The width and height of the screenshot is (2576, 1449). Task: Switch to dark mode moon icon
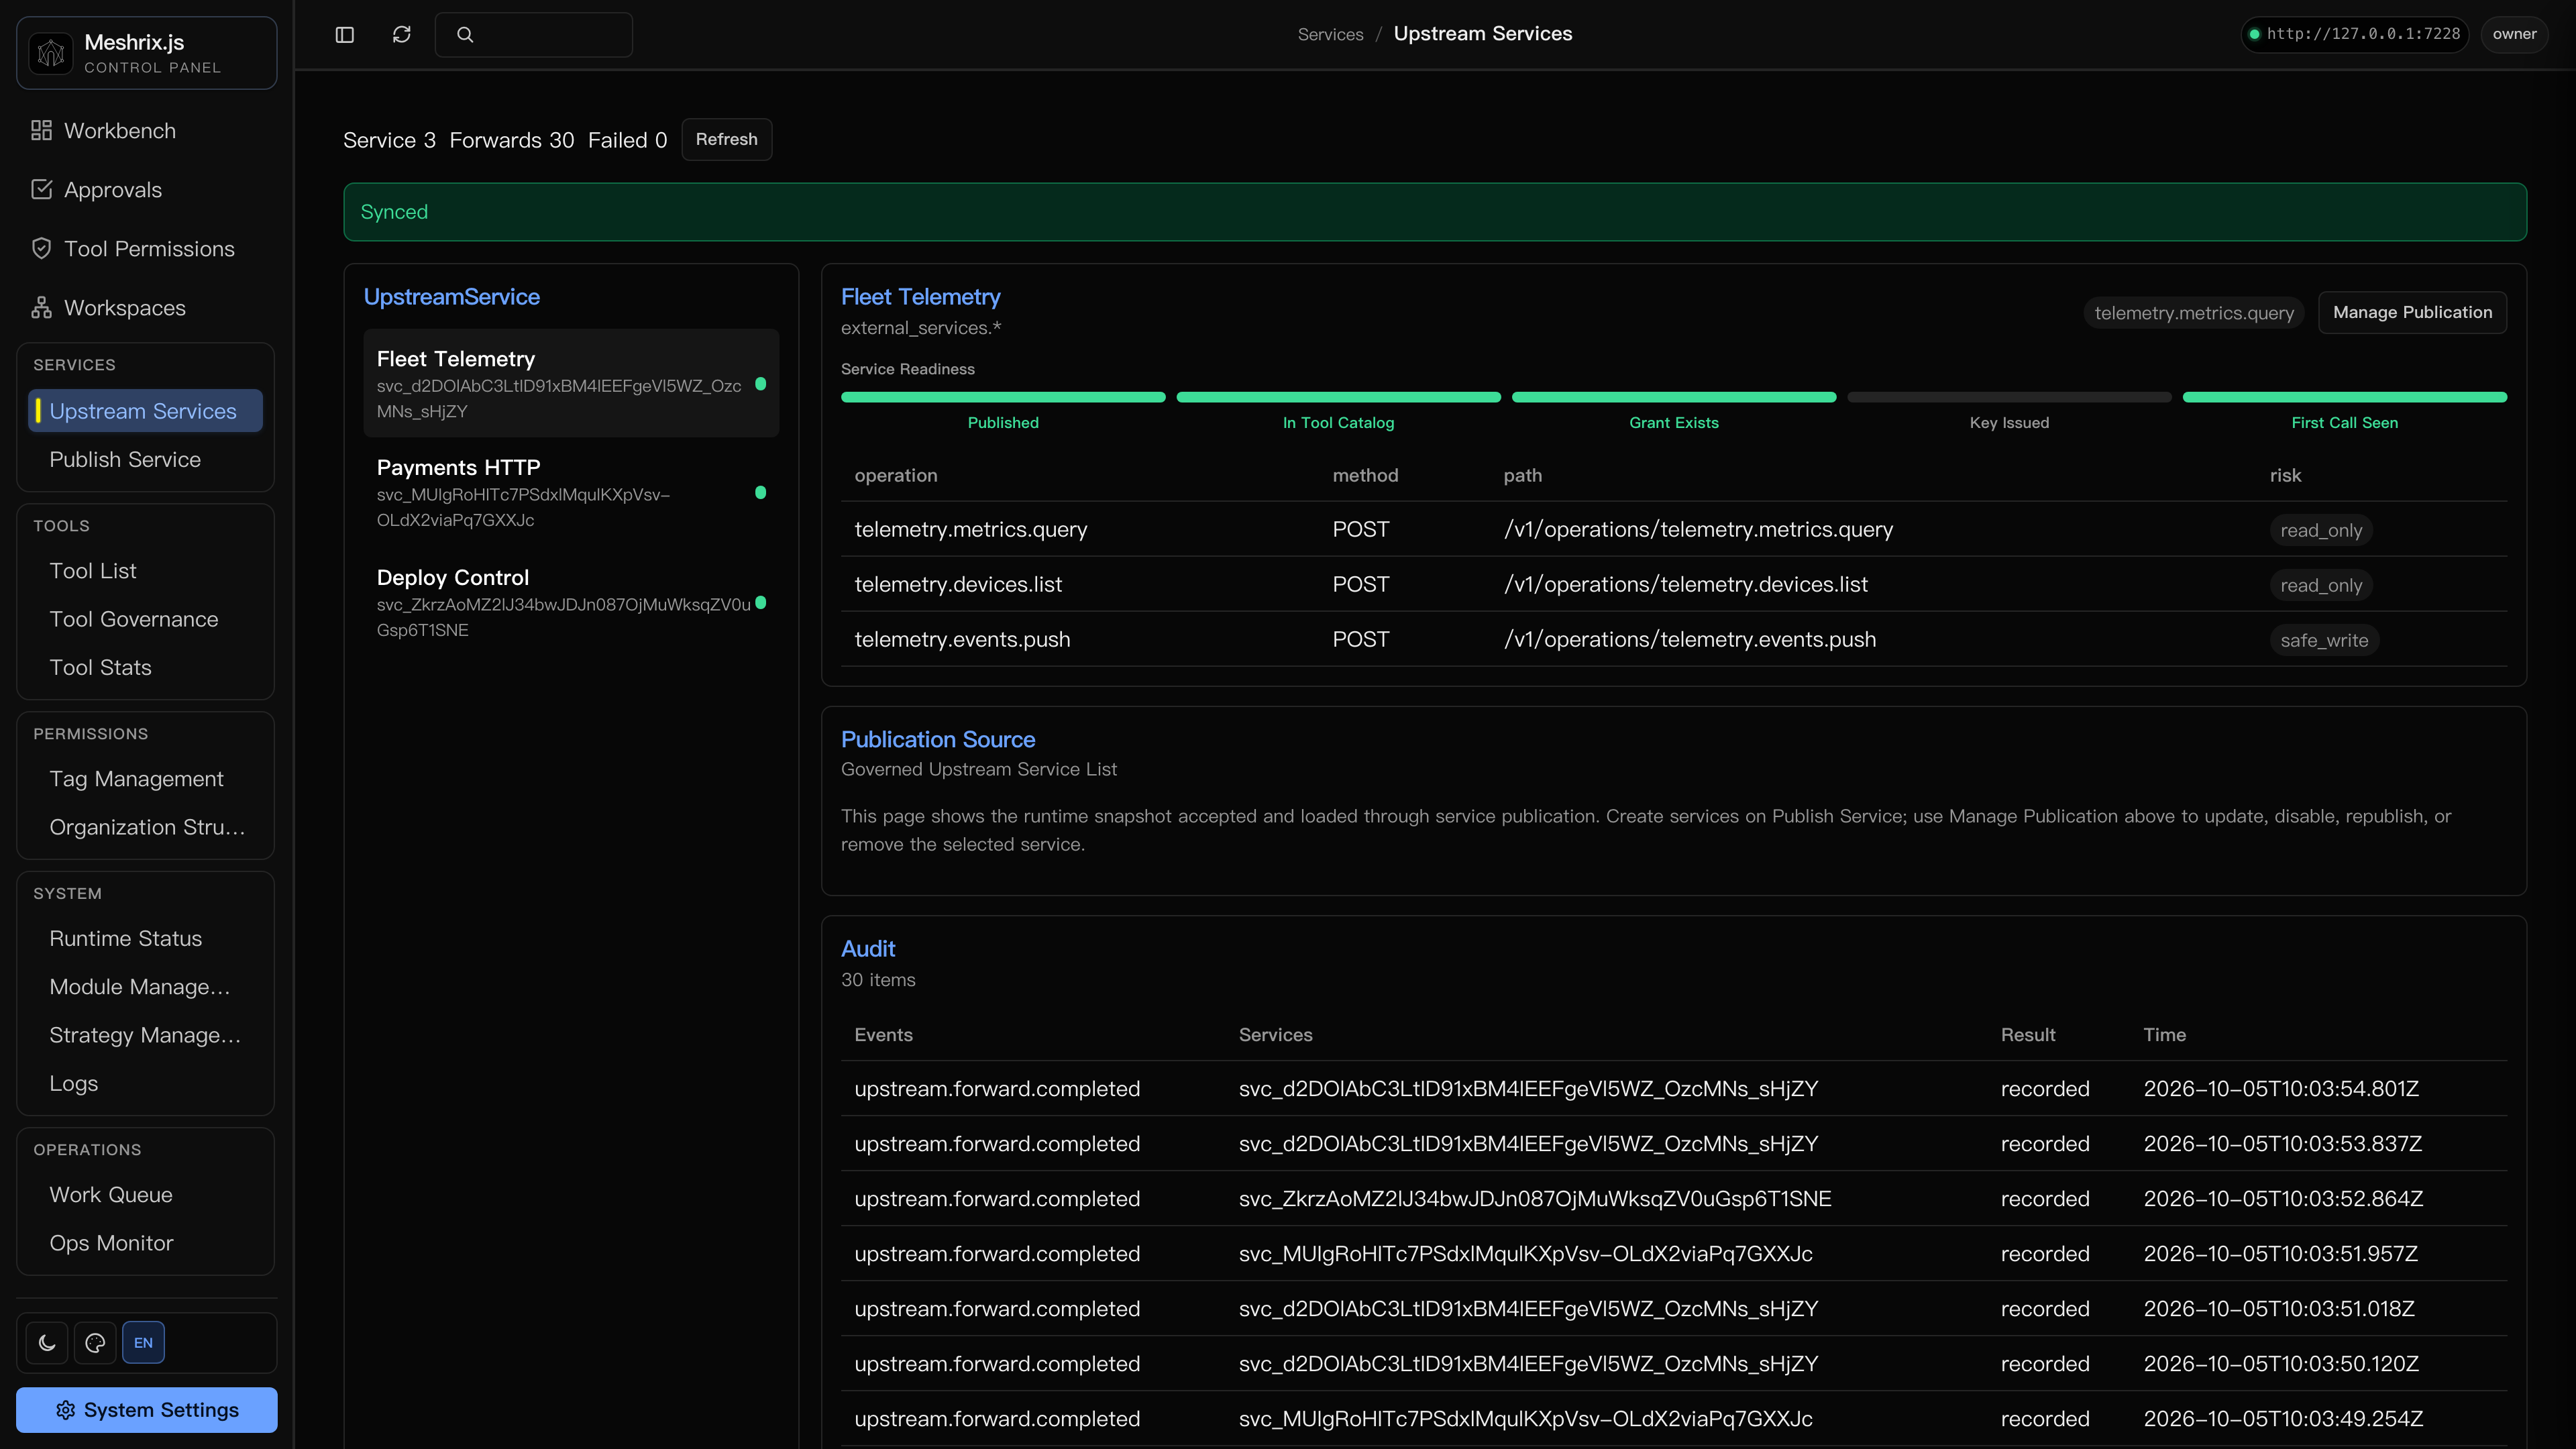(x=47, y=1343)
